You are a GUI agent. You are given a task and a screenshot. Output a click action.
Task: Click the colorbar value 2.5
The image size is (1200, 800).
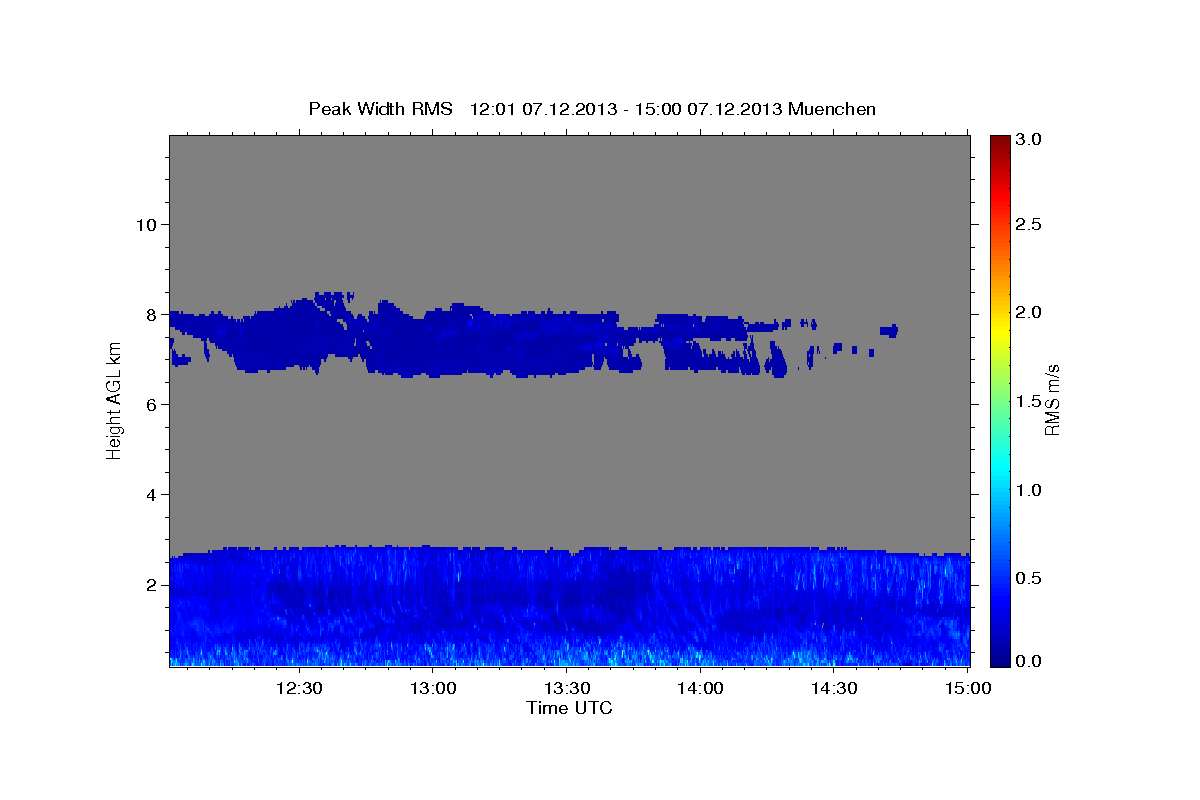pyautogui.click(x=1030, y=224)
